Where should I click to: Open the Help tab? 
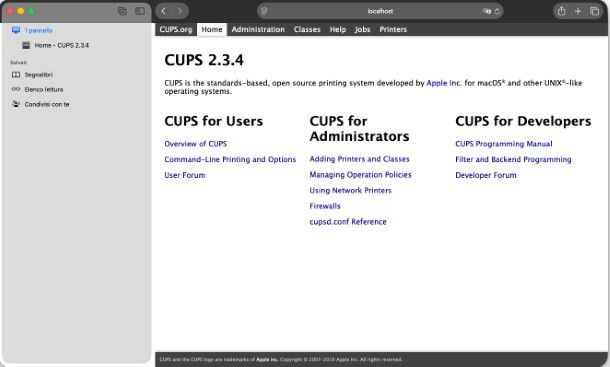pos(338,29)
